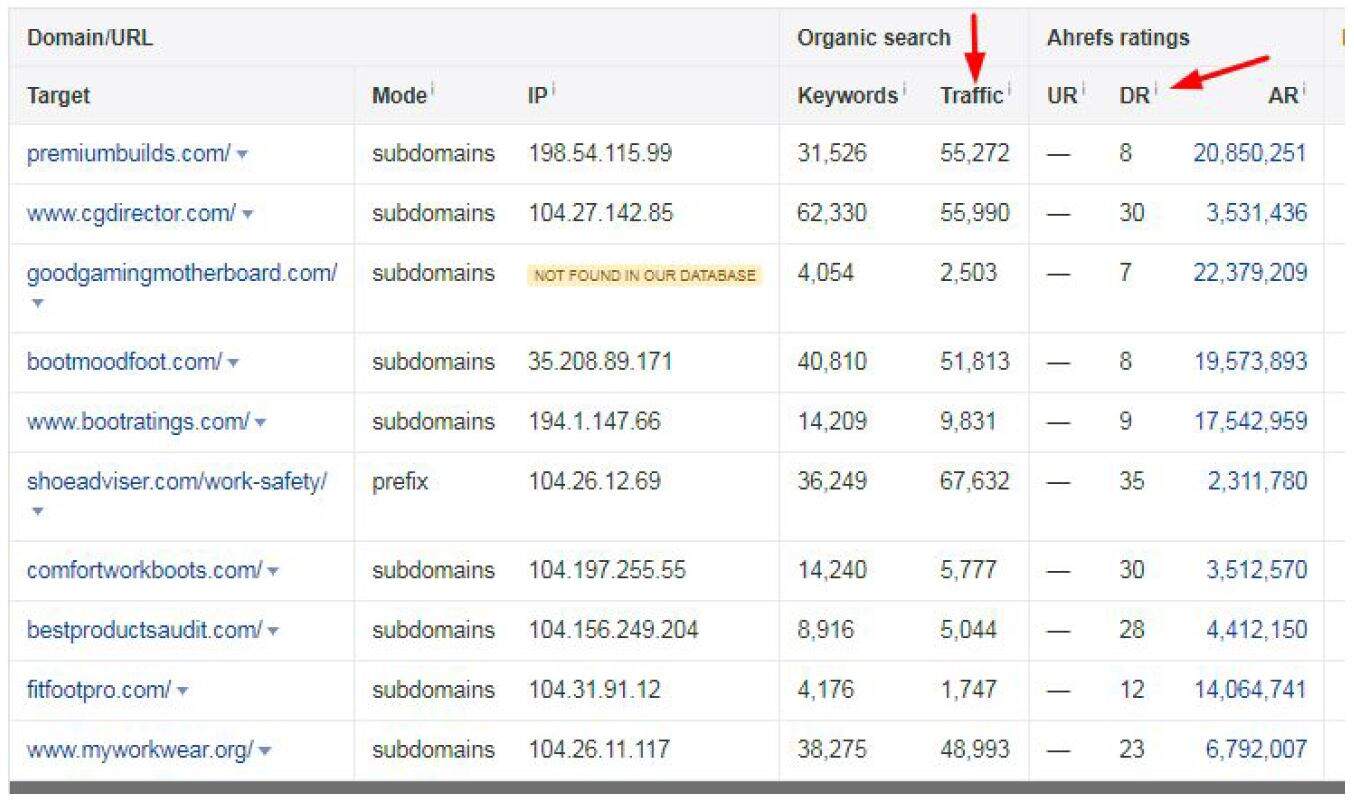The image size is (1354, 802).
Task: Open the bootmoodfoot.com target menu arrow
Action: coord(233,363)
